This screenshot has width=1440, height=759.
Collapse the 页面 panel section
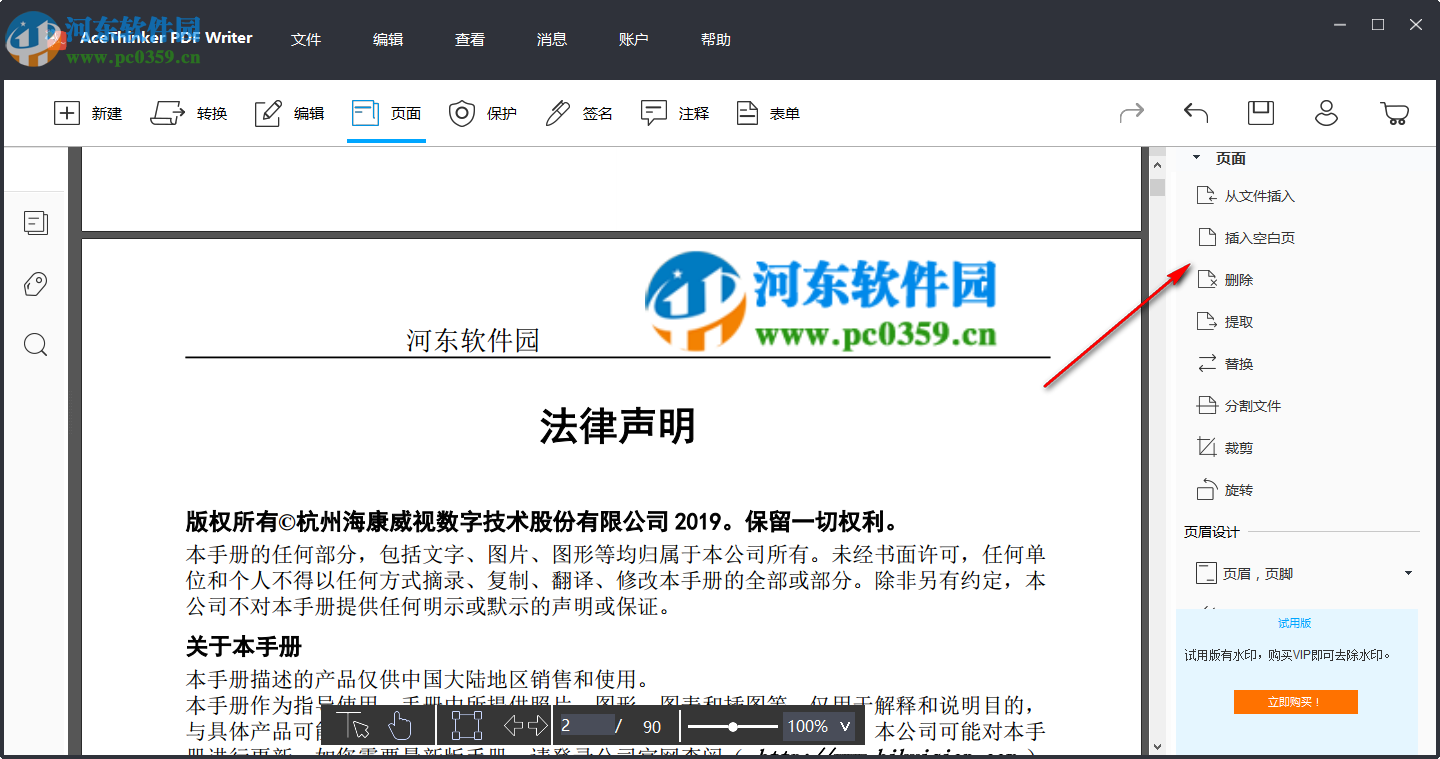click(1196, 158)
